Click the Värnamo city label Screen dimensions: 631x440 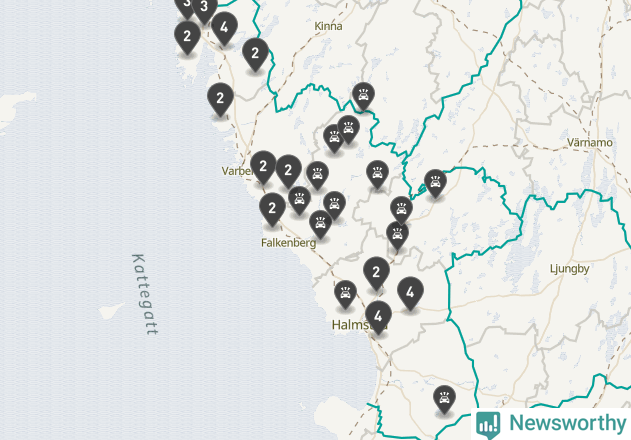point(590,143)
